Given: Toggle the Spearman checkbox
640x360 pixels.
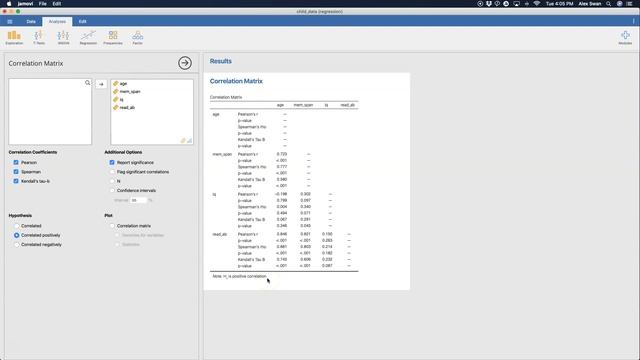Looking at the screenshot, I should pos(16,172).
